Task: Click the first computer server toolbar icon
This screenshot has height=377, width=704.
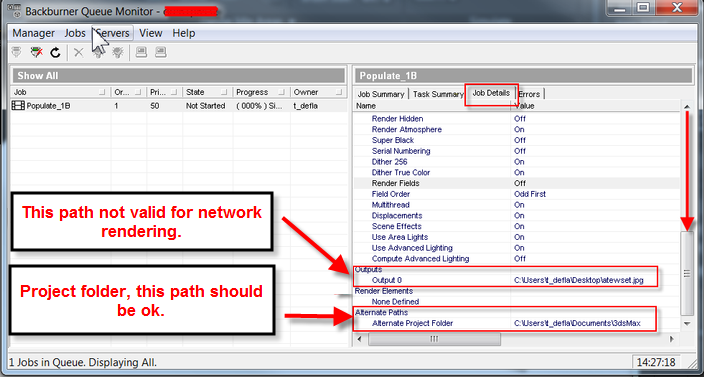Action: (x=141, y=52)
